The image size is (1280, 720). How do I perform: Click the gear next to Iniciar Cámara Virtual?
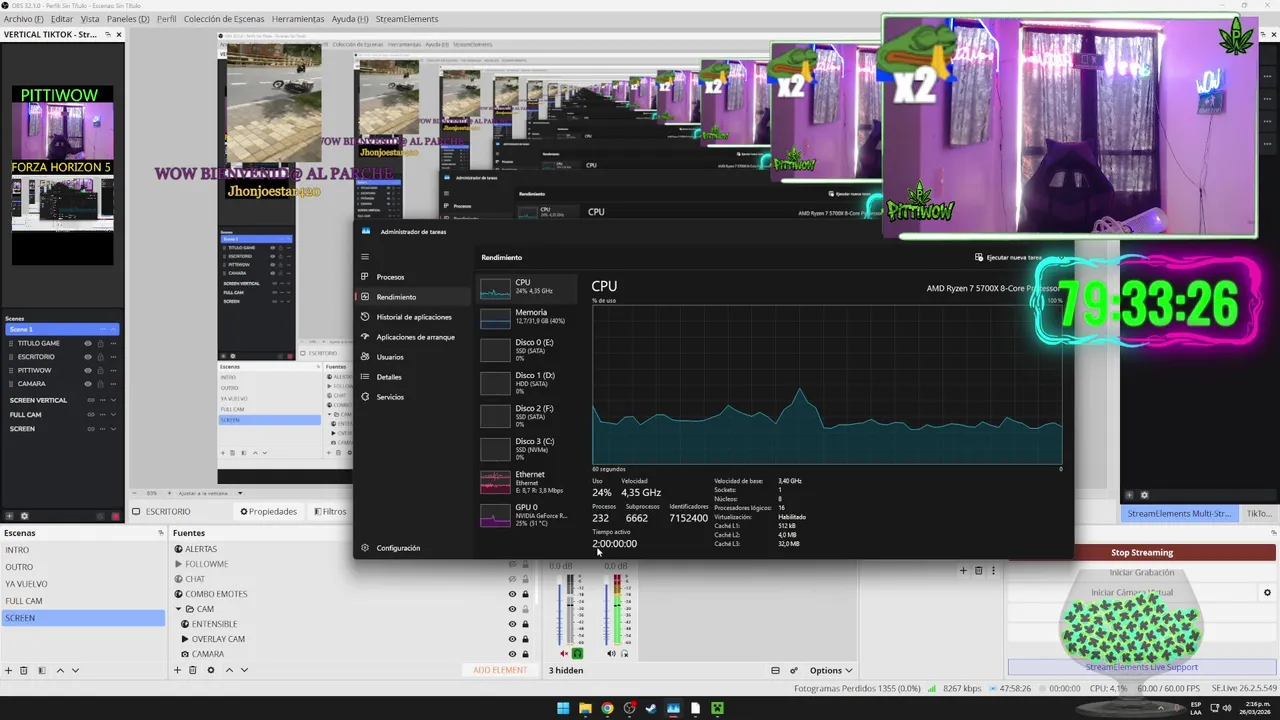(1267, 592)
